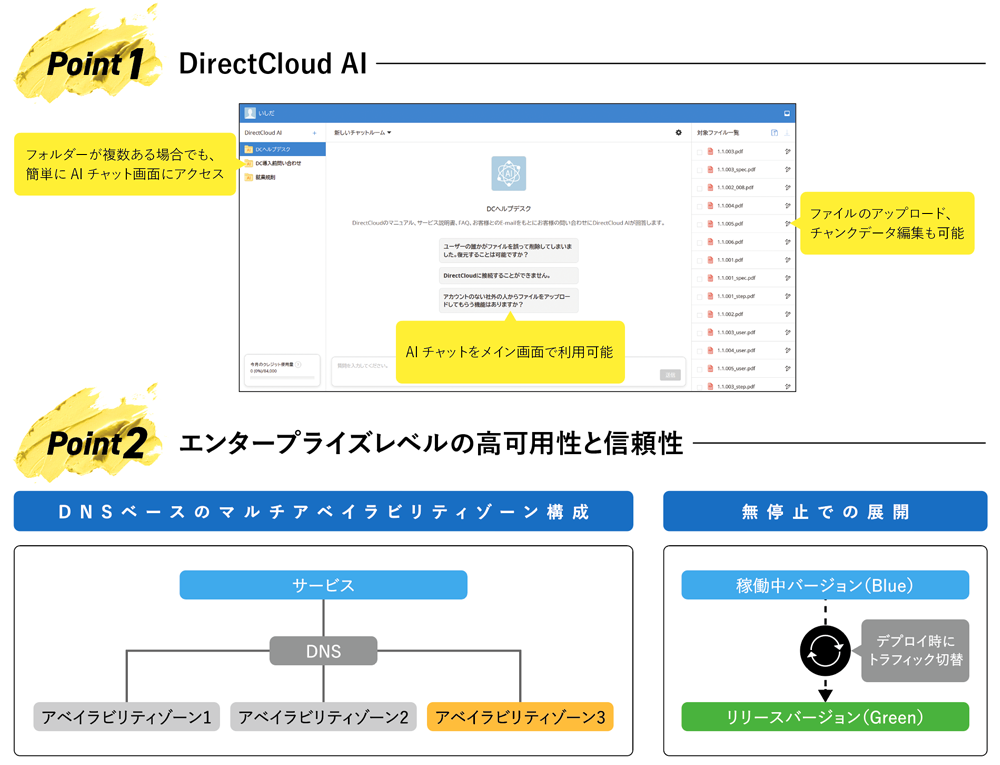Click the window icon in blue header
Screen dimensions: 1000x765
click(786, 113)
